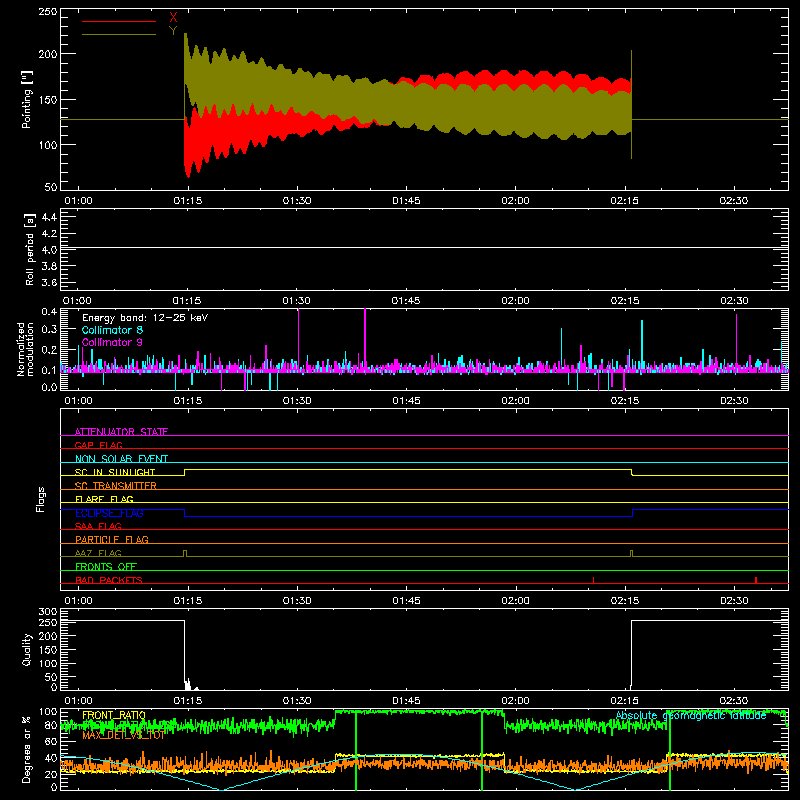Image resolution: width=800 pixels, height=800 pixels.
Task: Click the 100 tick on Degrees axis
Action: click(48, 712)
